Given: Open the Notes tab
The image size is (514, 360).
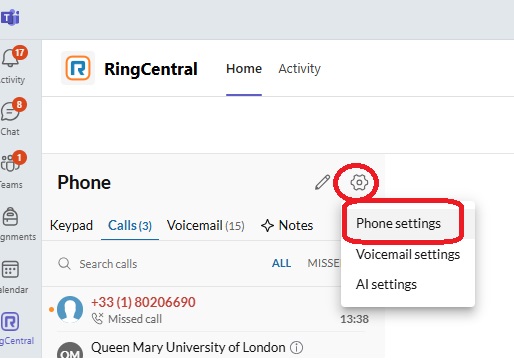Looking at the screenshot, I should [287, 225].
